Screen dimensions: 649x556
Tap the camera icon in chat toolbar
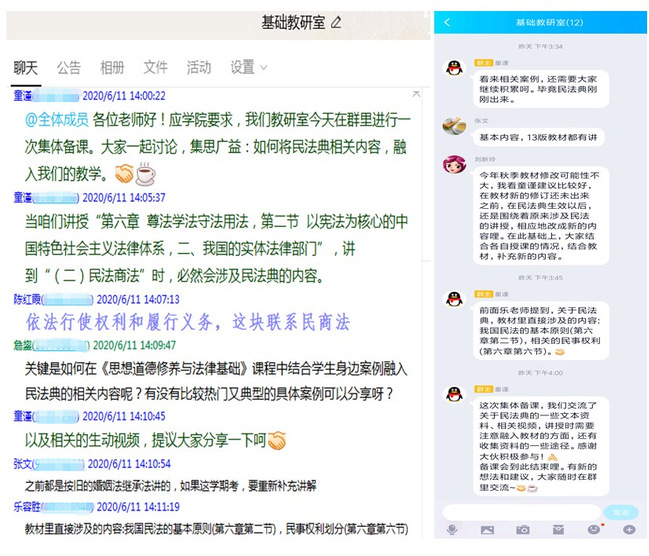522,529
